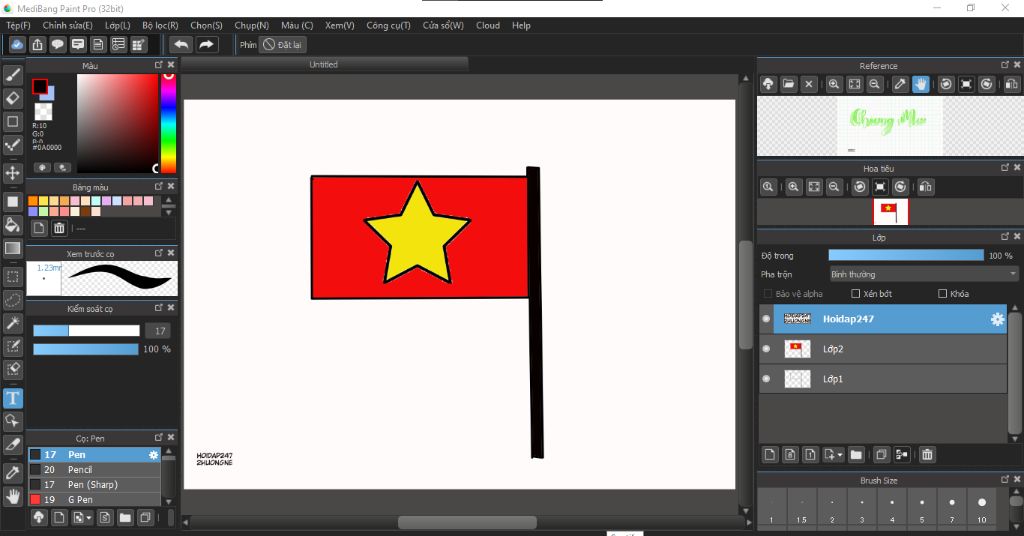Undock the Màu panel

tap(159, 65)
